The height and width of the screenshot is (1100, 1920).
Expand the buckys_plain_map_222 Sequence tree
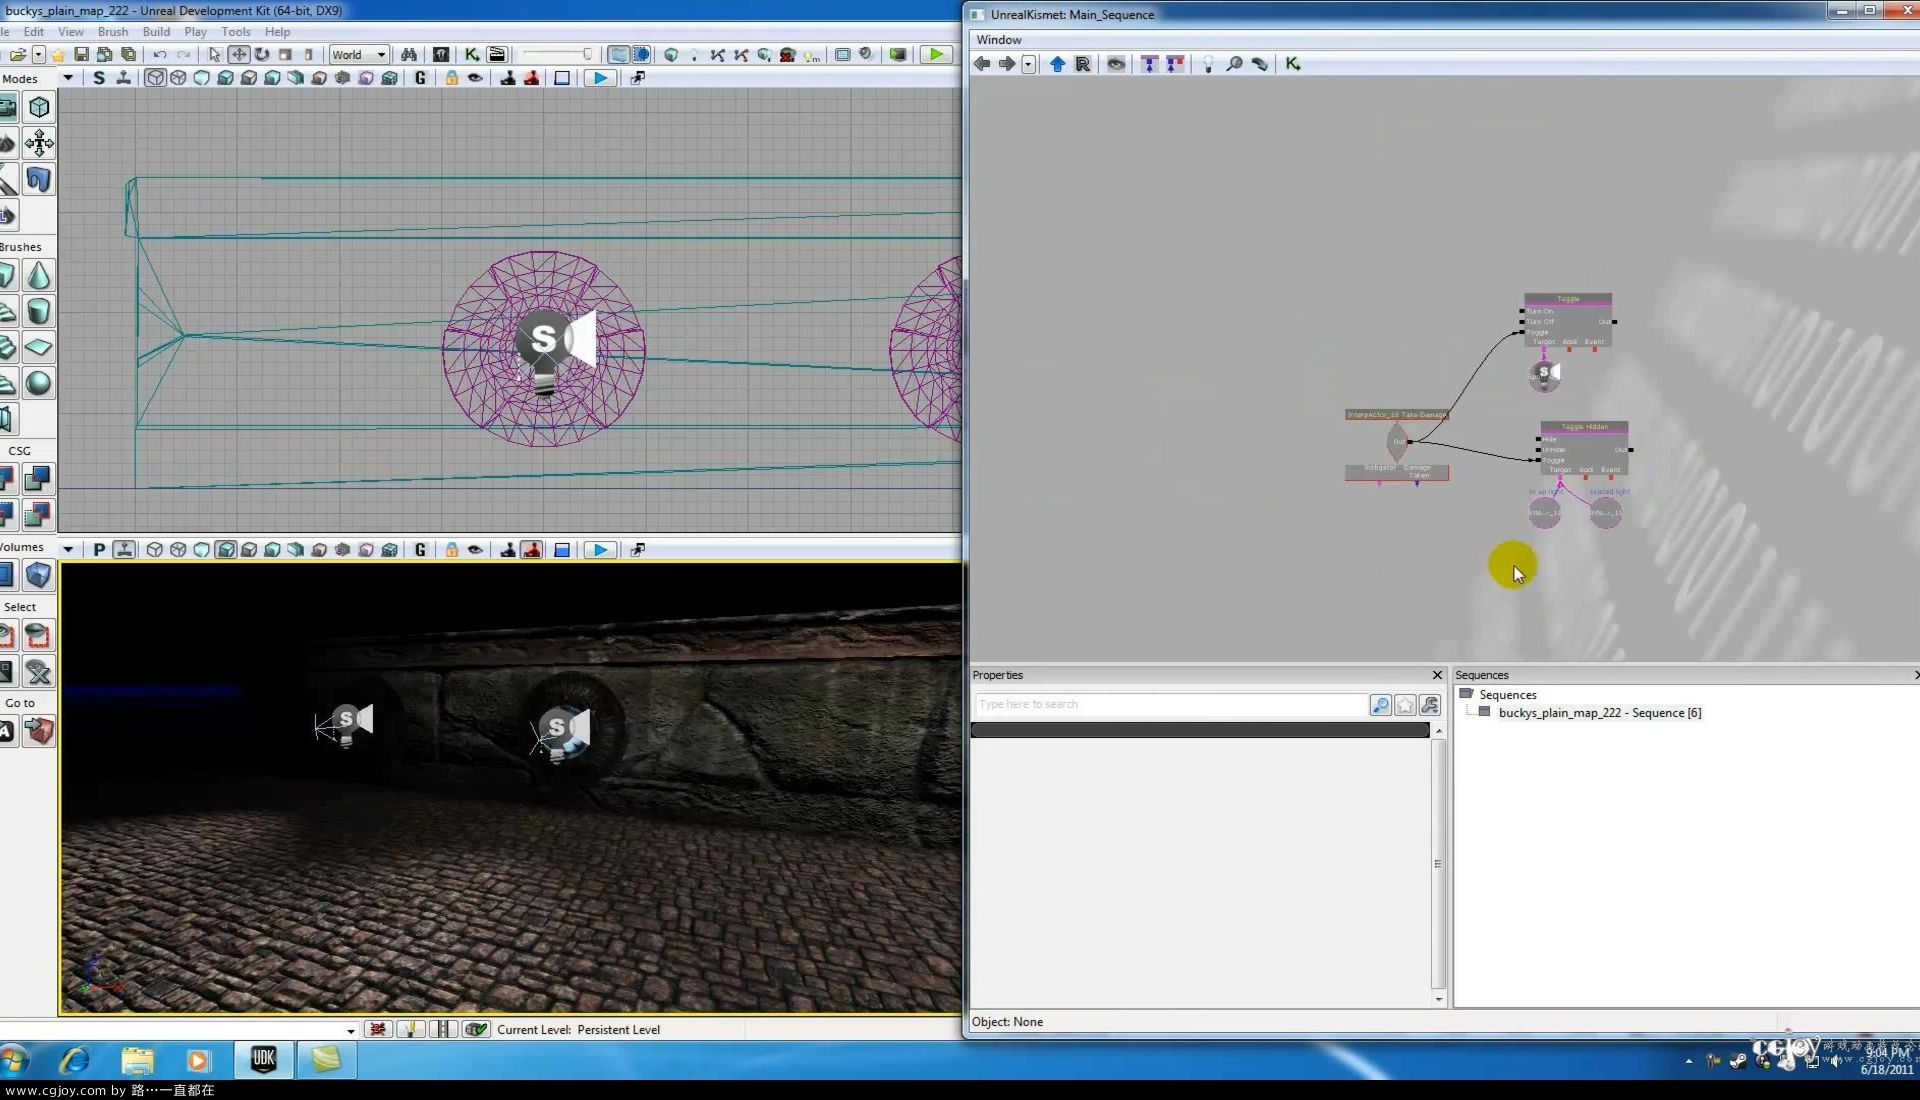1466,712
